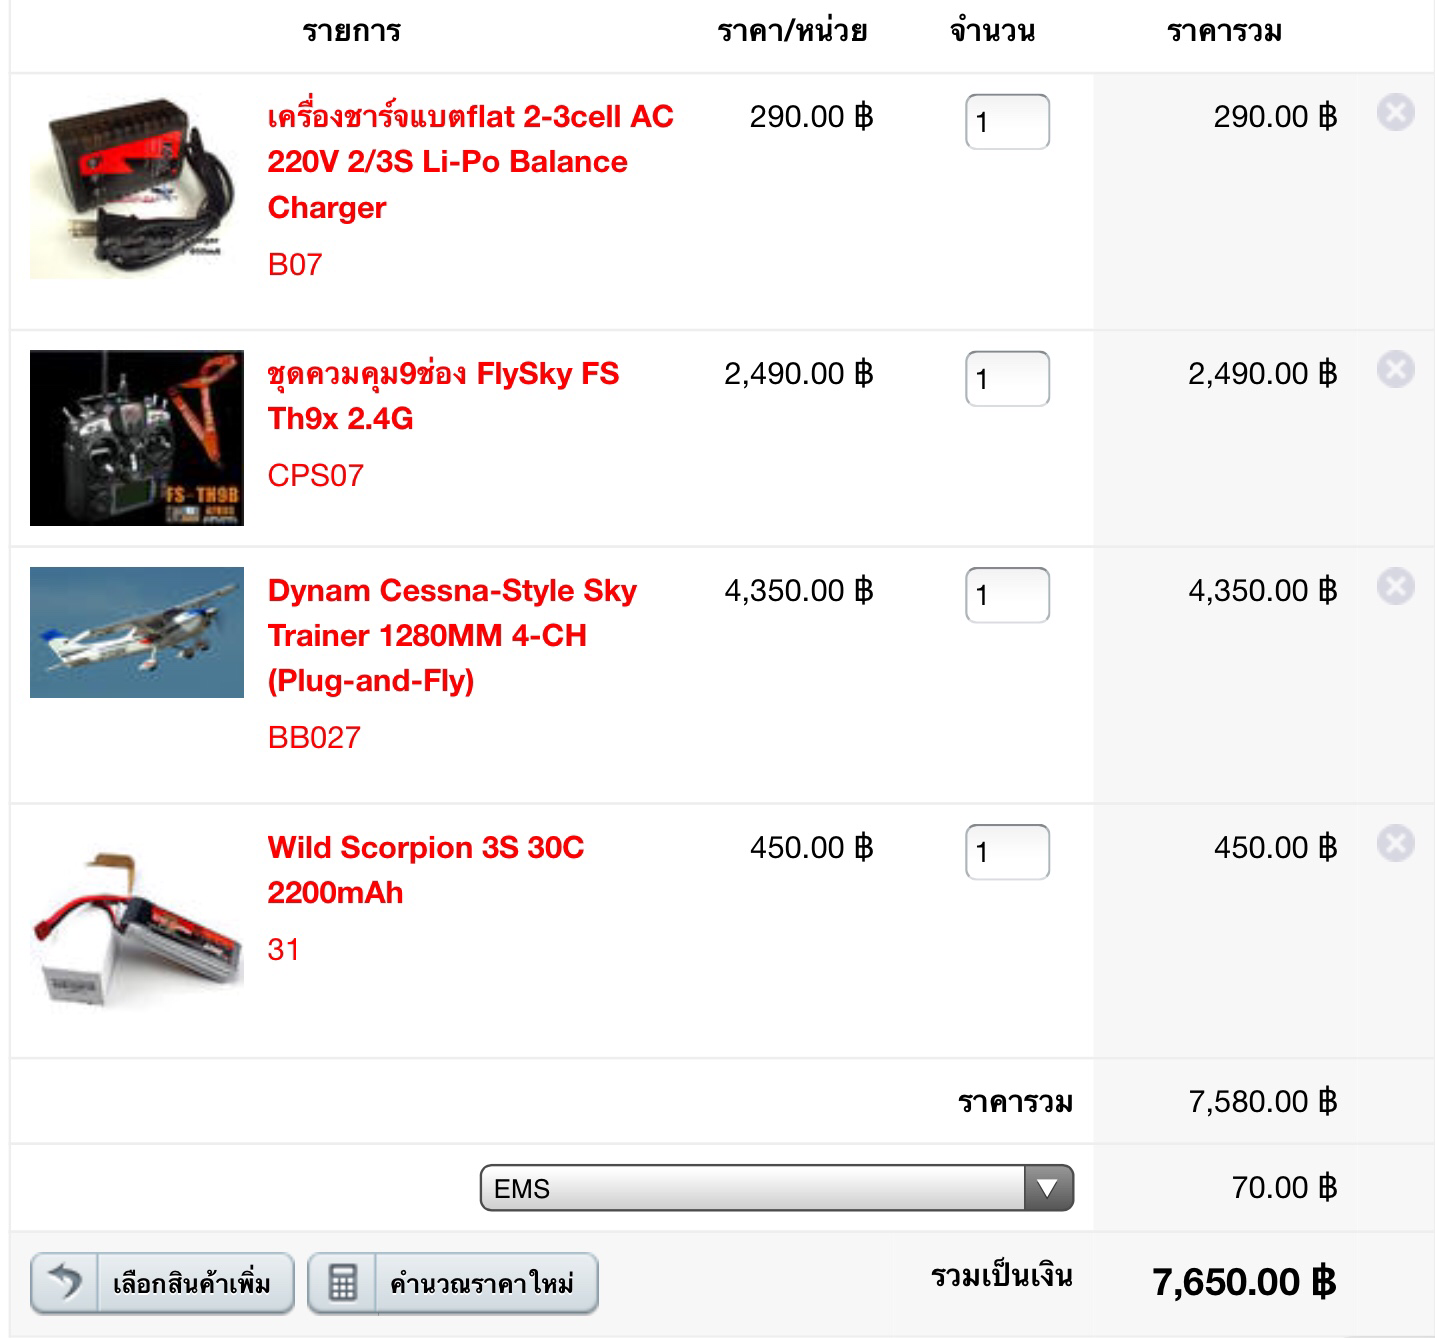Delete the Dynam Cessna Sky Trainer row
Image resolution: width=1435 pixels, height=1338 pixels.
(x=1395, y=586)
